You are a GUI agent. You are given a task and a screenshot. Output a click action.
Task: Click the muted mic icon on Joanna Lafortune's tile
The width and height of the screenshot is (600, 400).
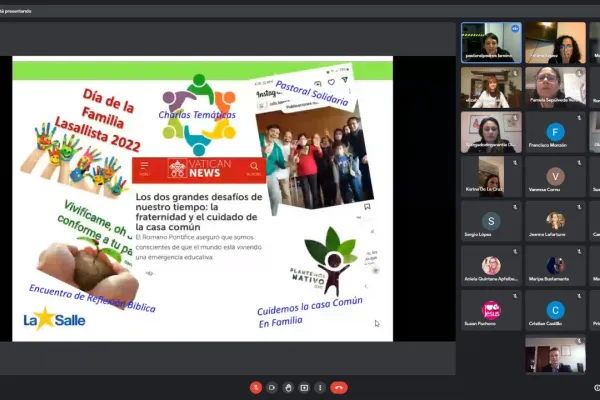[579, 207]
